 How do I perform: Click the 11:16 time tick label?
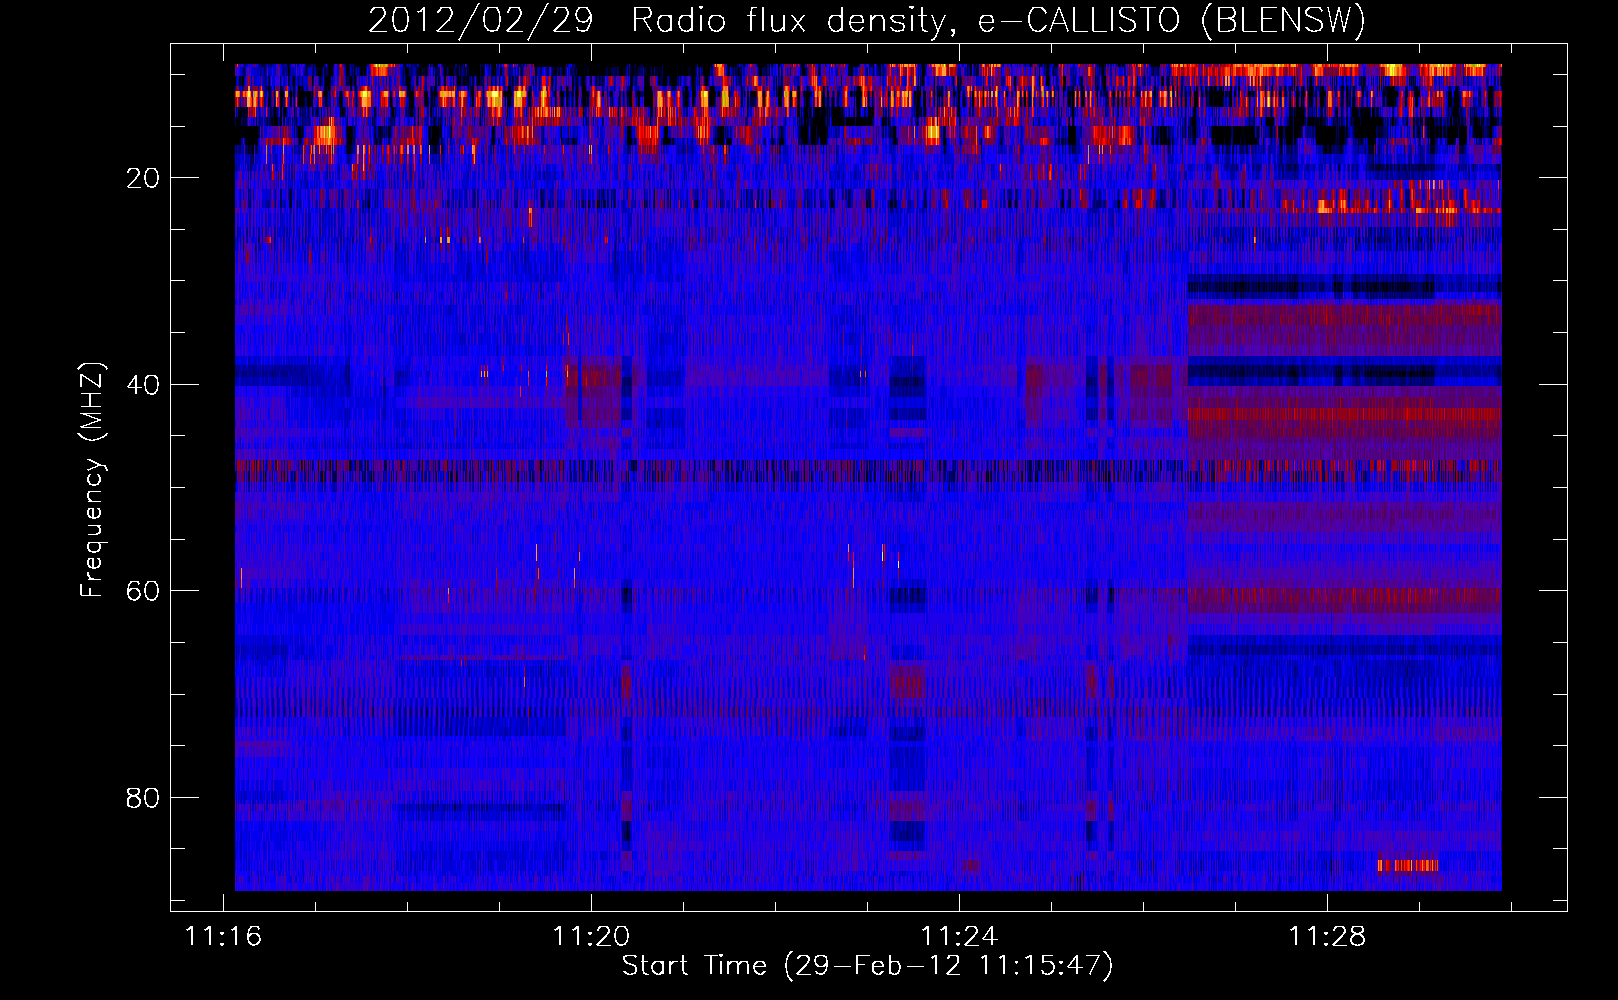[223, 936]
